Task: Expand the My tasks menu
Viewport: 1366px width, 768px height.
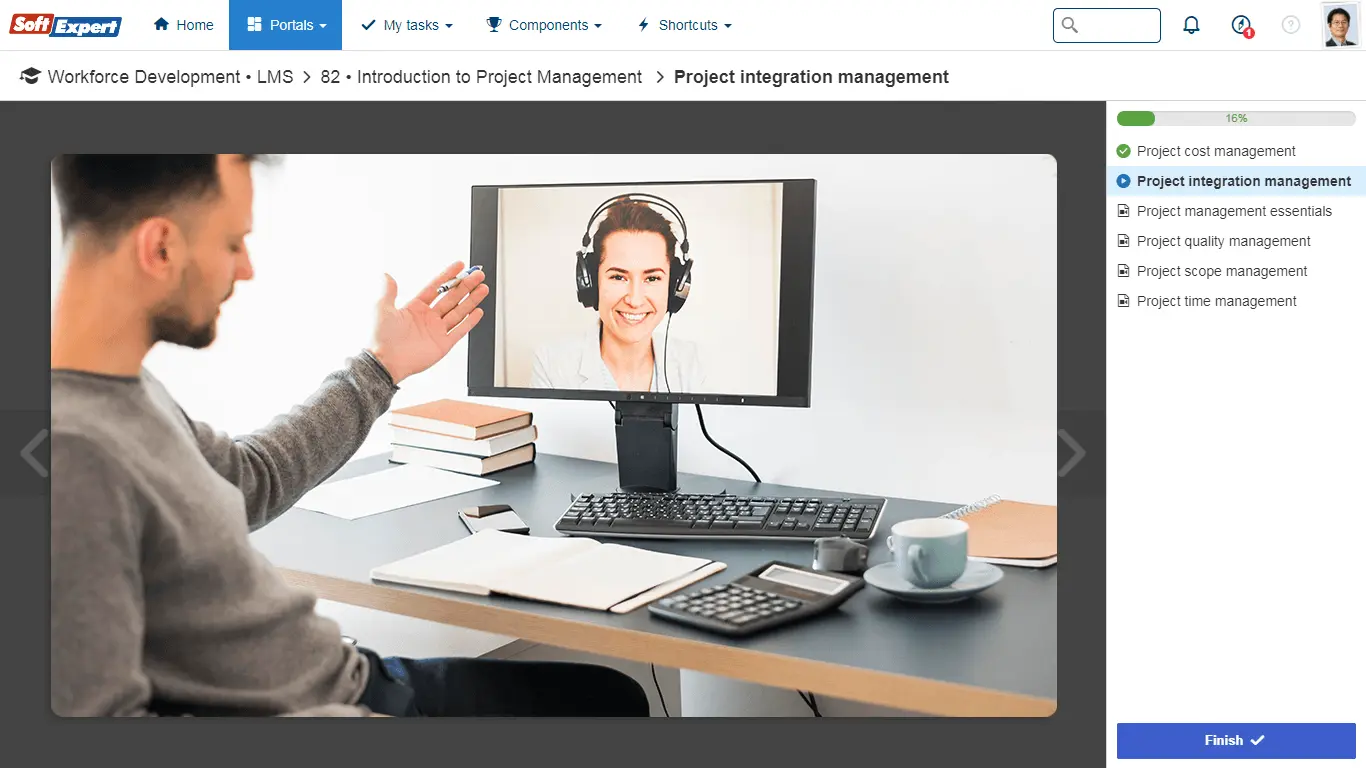Action: (x=406, y=25)
